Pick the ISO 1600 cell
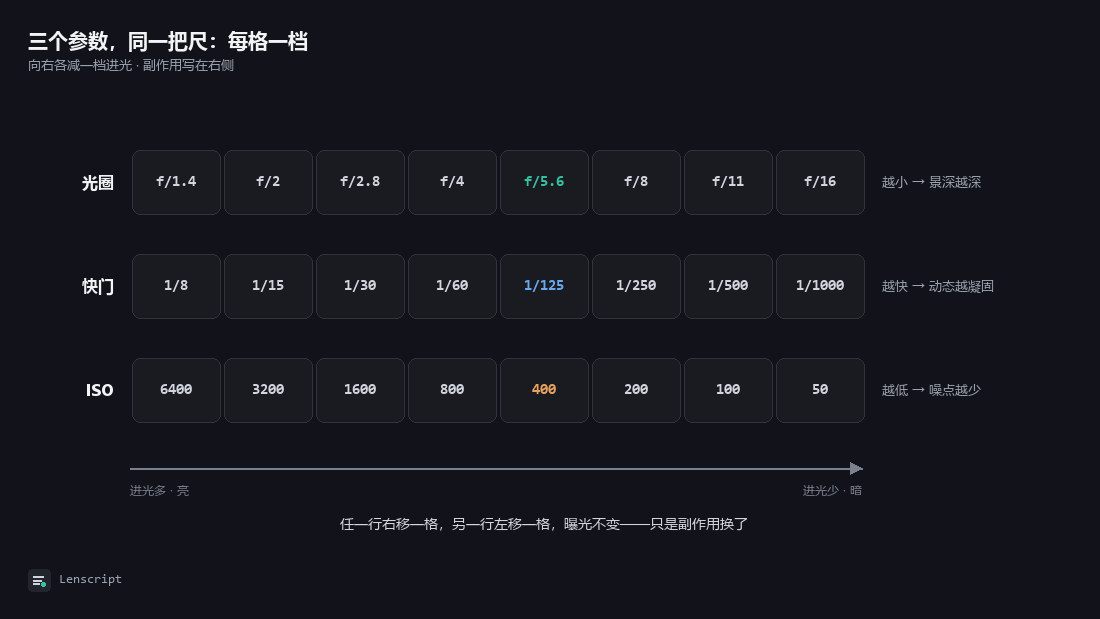The image size is (1100, 619). point(360,390)
